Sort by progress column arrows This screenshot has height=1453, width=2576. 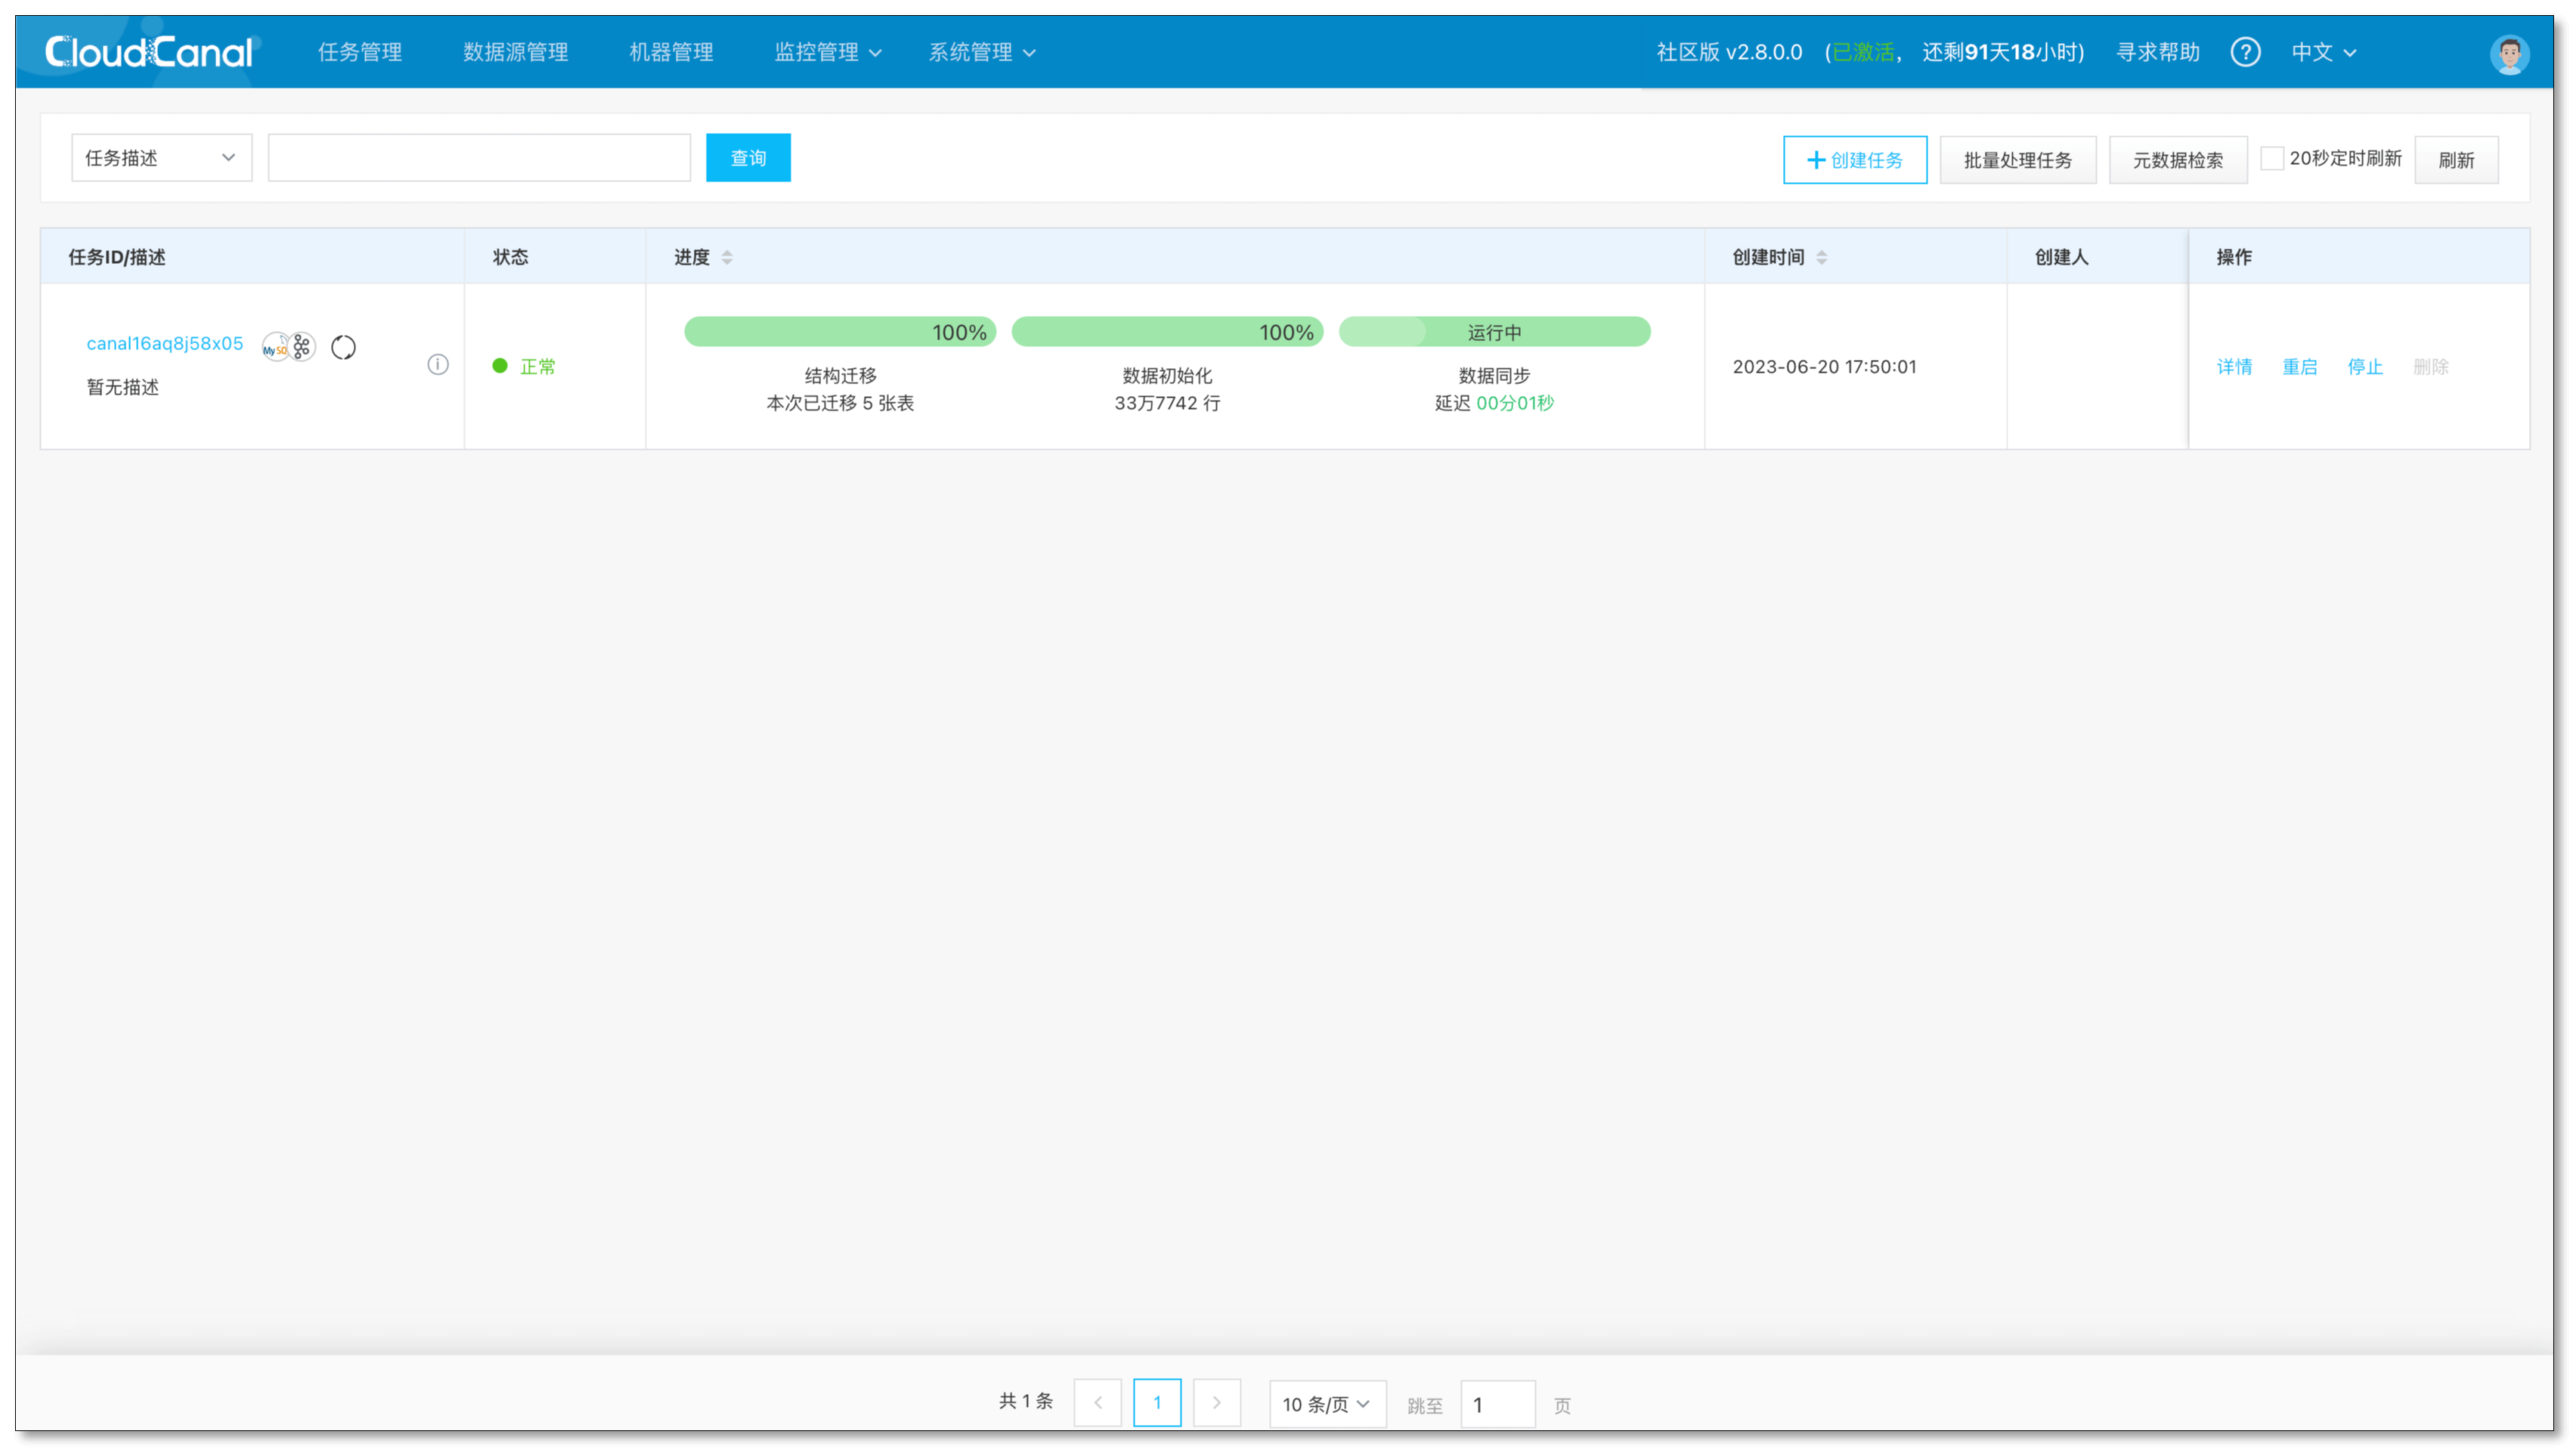(x=727, y=258)
